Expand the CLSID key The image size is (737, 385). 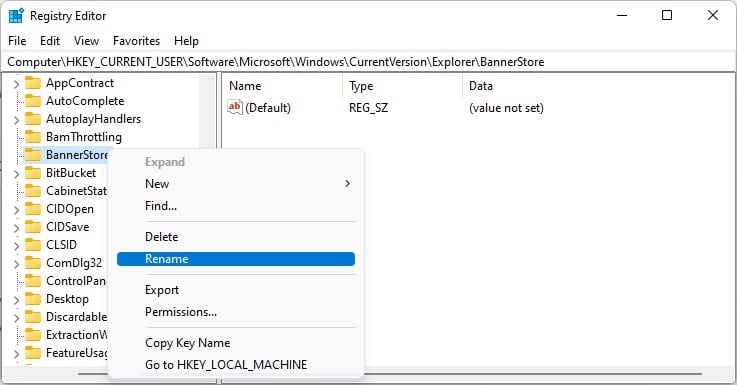coord(16,246)
